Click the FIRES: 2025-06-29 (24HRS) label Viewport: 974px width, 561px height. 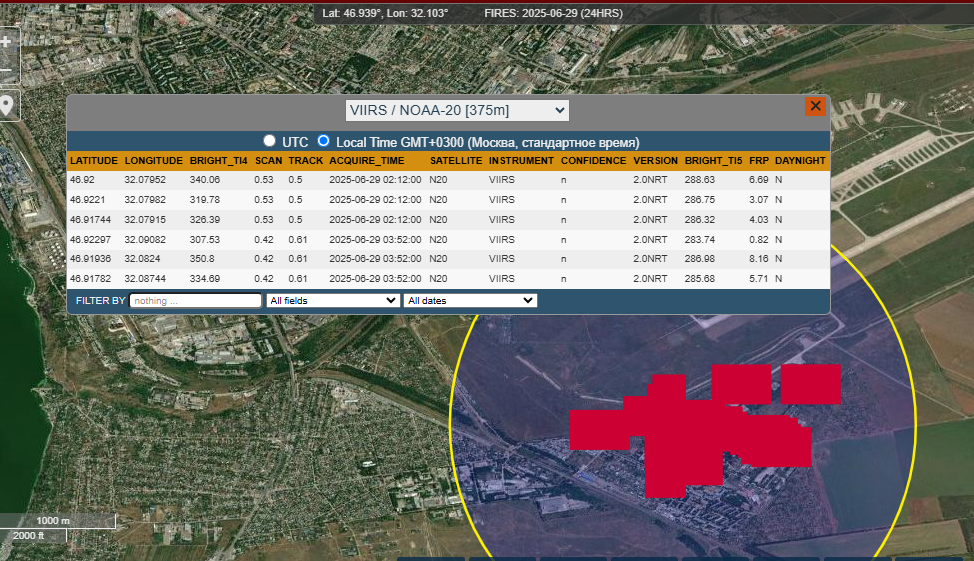click(x=553, y=13)
